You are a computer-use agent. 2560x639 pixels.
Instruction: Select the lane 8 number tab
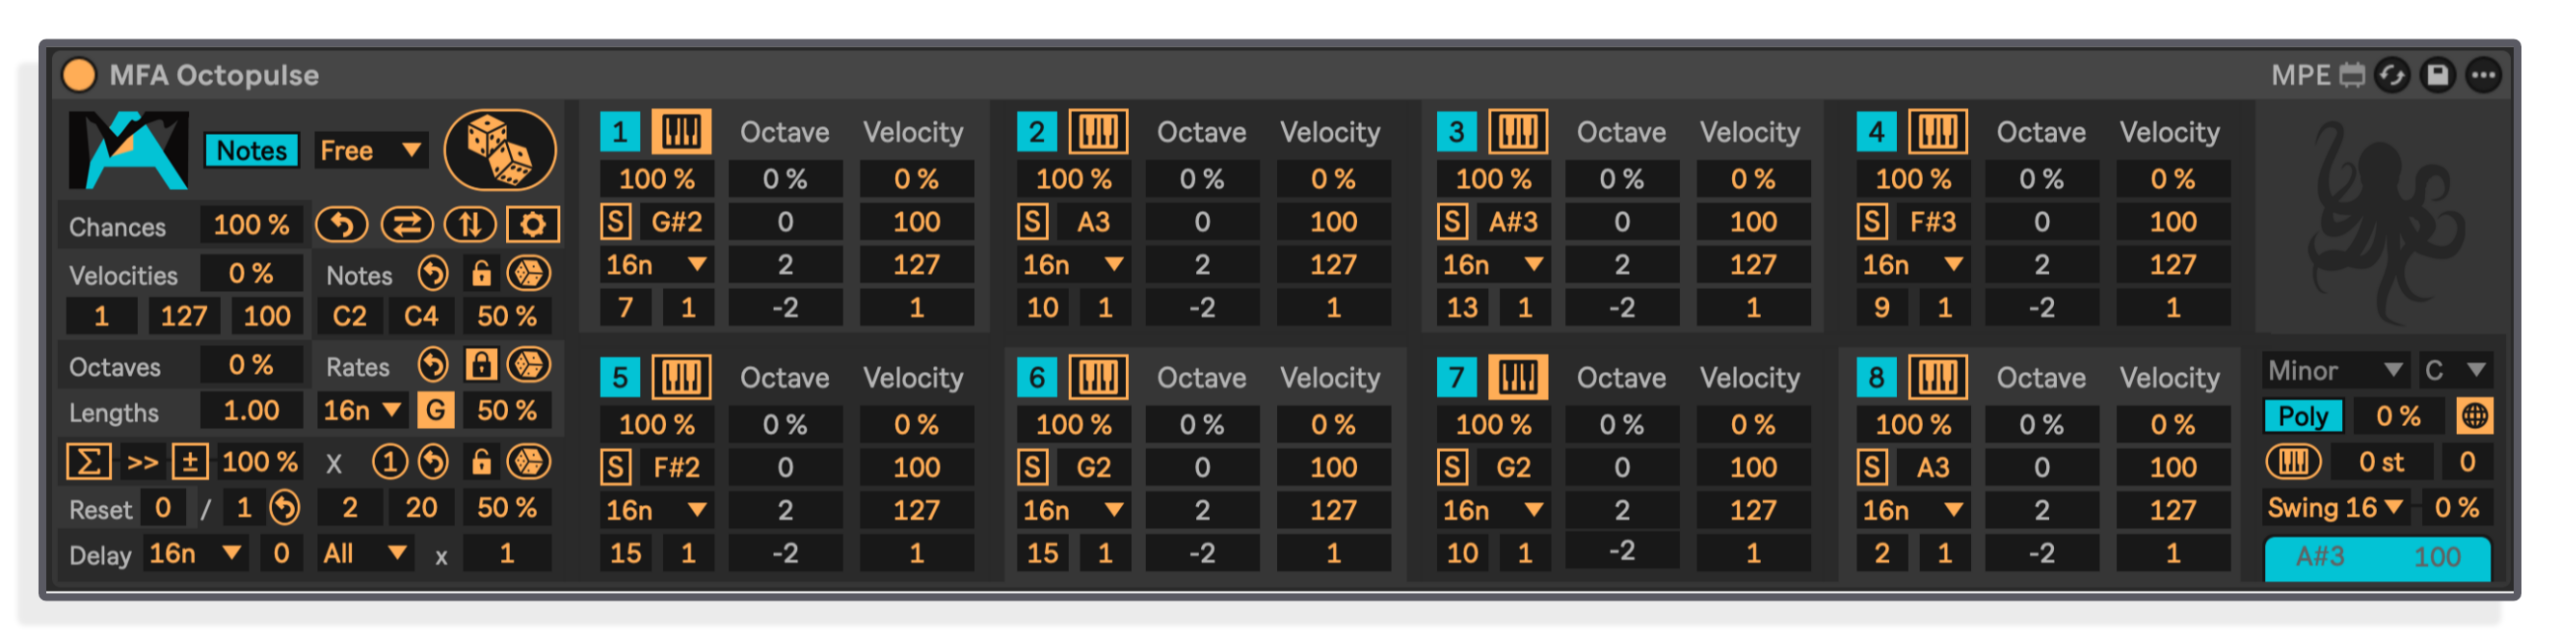point(1876,378)
